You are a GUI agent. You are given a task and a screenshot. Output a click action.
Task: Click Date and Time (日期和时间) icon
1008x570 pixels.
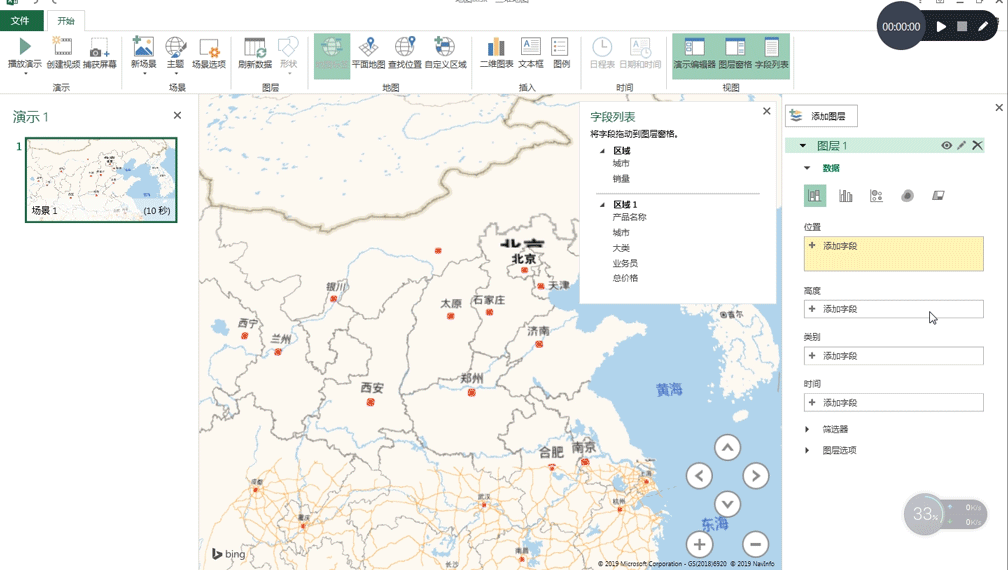pyautogui.click(x=640, y=46)
